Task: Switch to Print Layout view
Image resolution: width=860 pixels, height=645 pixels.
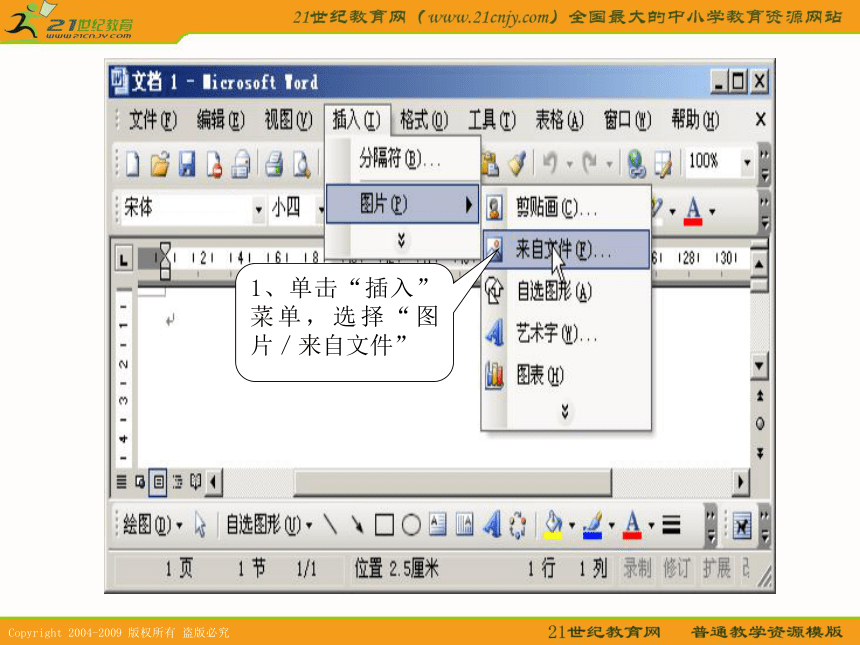Action: click(159, 482)
